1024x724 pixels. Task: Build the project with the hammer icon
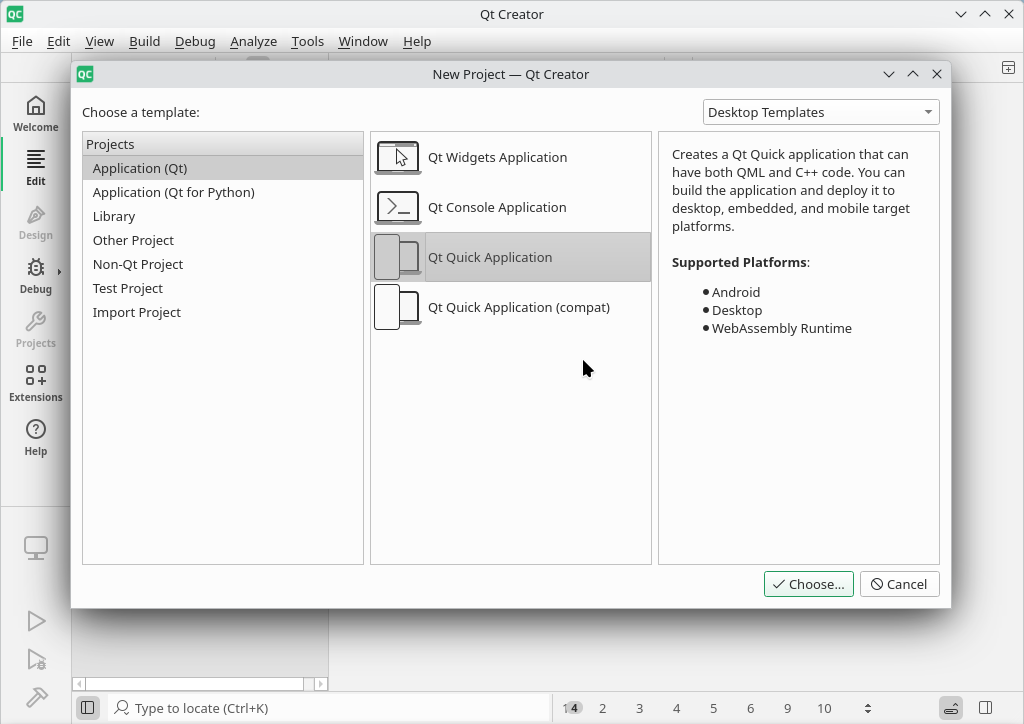[x=37, y=697]
